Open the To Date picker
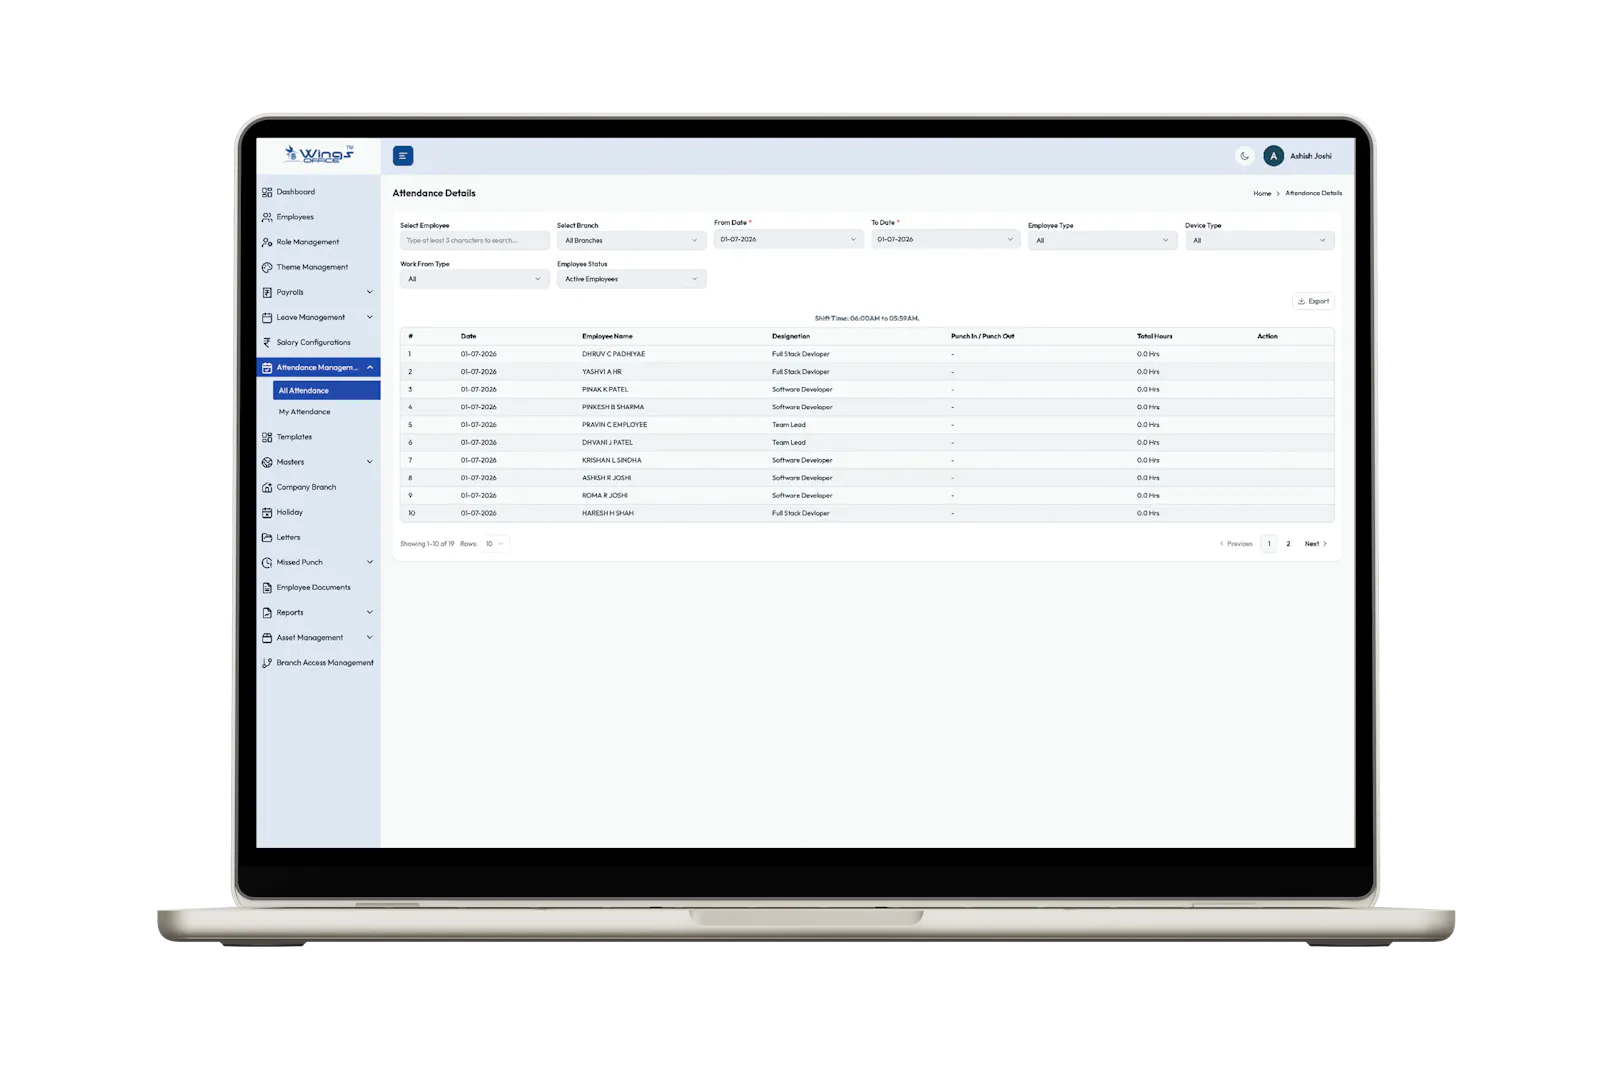Viewport: 1600px width, 1067px height. click(x=945, y=239)
